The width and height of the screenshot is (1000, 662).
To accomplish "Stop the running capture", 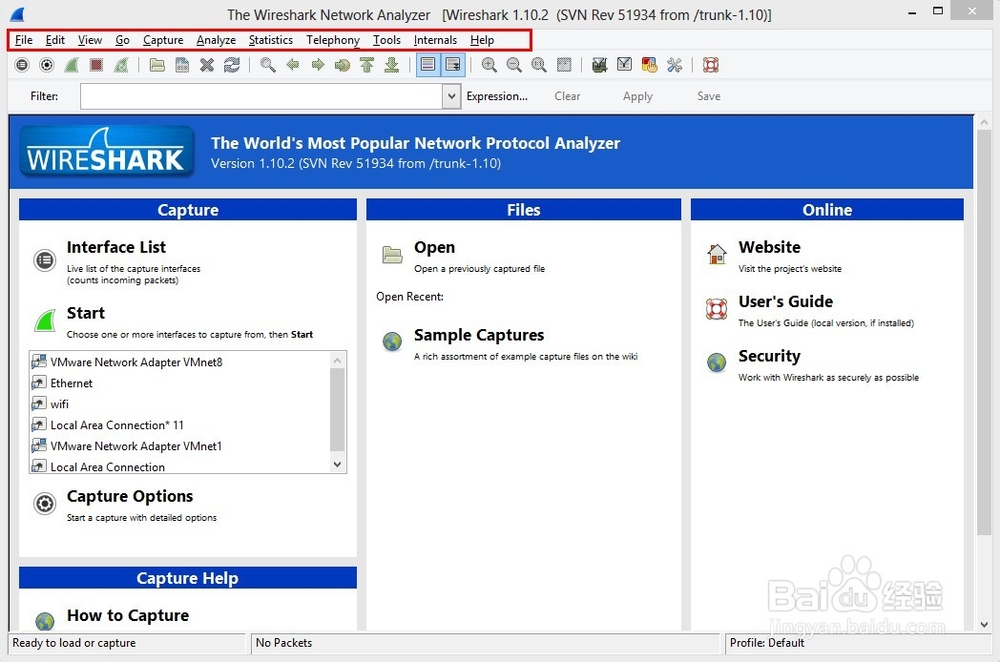I will click(95, 64).
